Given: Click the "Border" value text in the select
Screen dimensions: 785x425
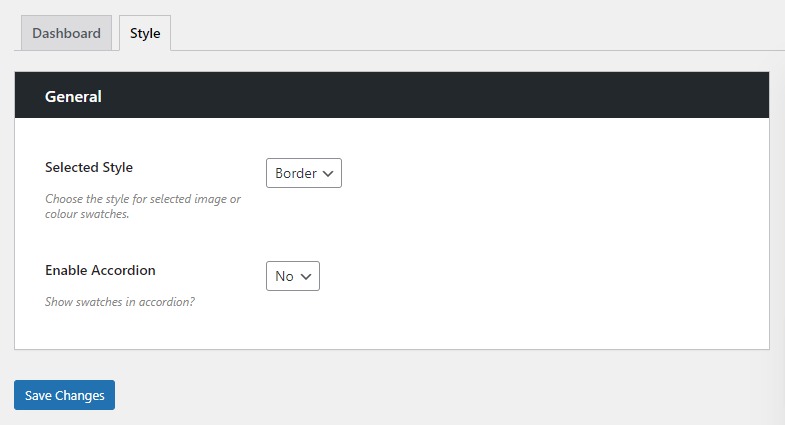Looking at the screenshot, I should 295,174.
